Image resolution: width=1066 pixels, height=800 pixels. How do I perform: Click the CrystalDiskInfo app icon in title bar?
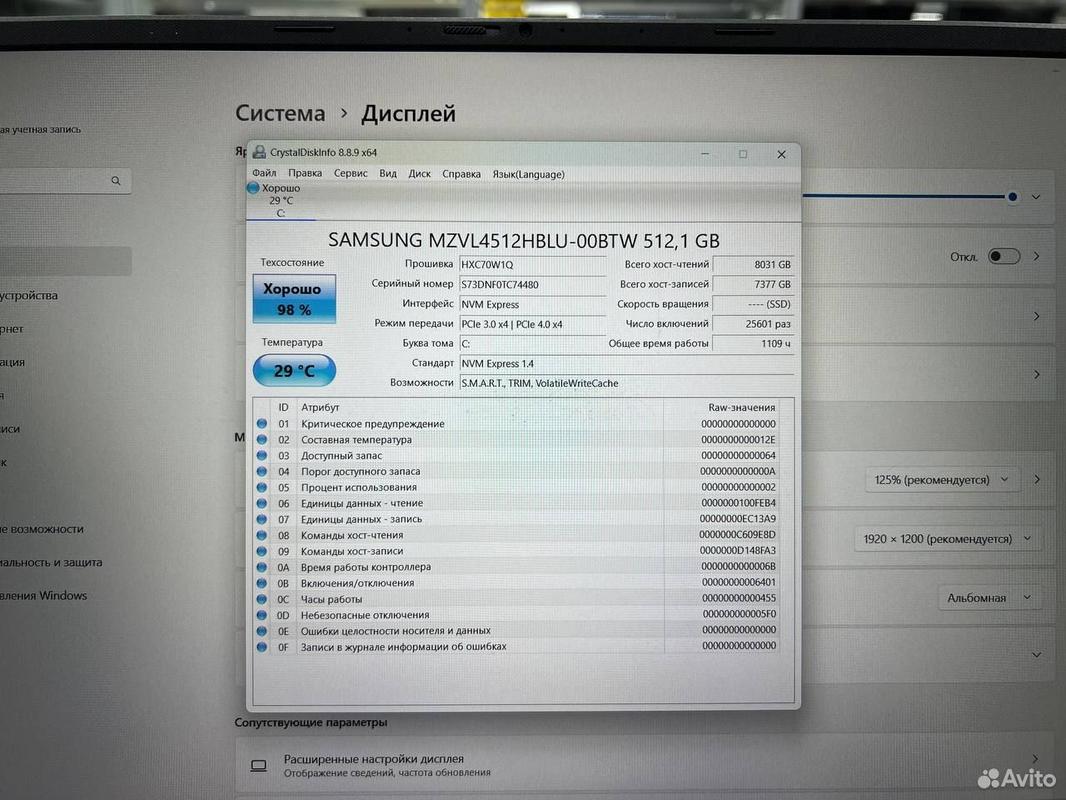[259, 152]
